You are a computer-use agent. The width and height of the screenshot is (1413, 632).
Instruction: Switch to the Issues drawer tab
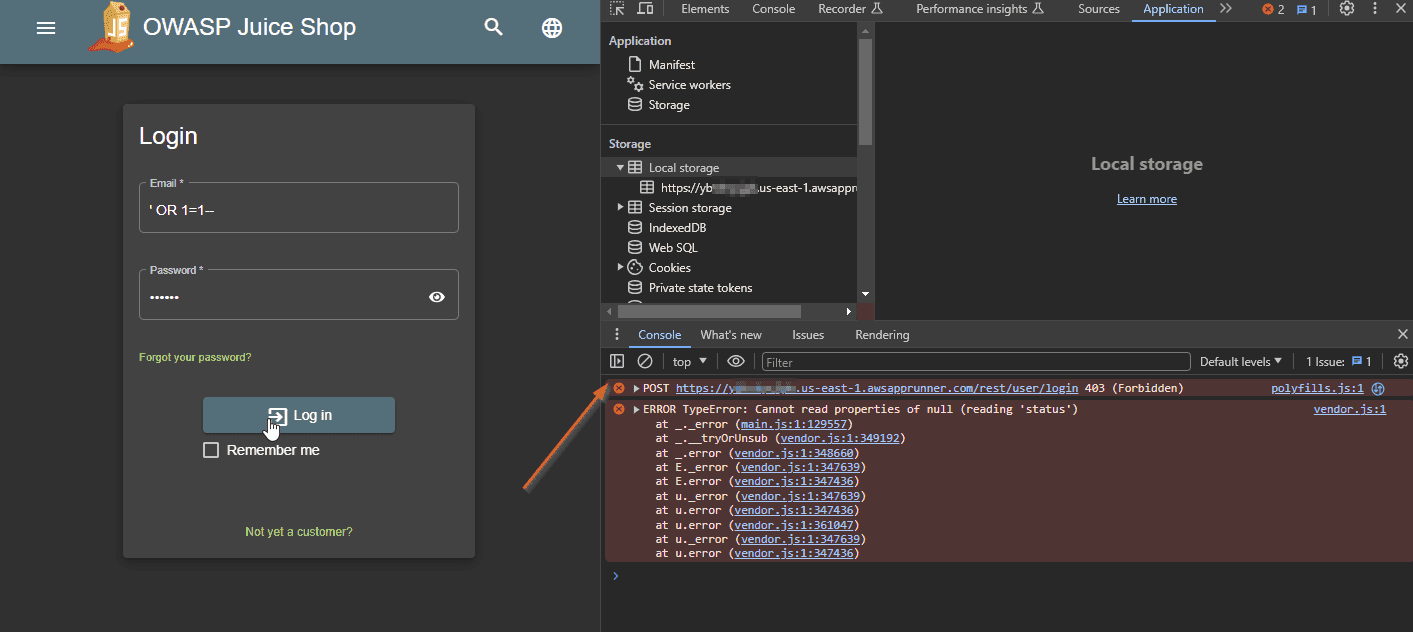click(x=808, y=335)
